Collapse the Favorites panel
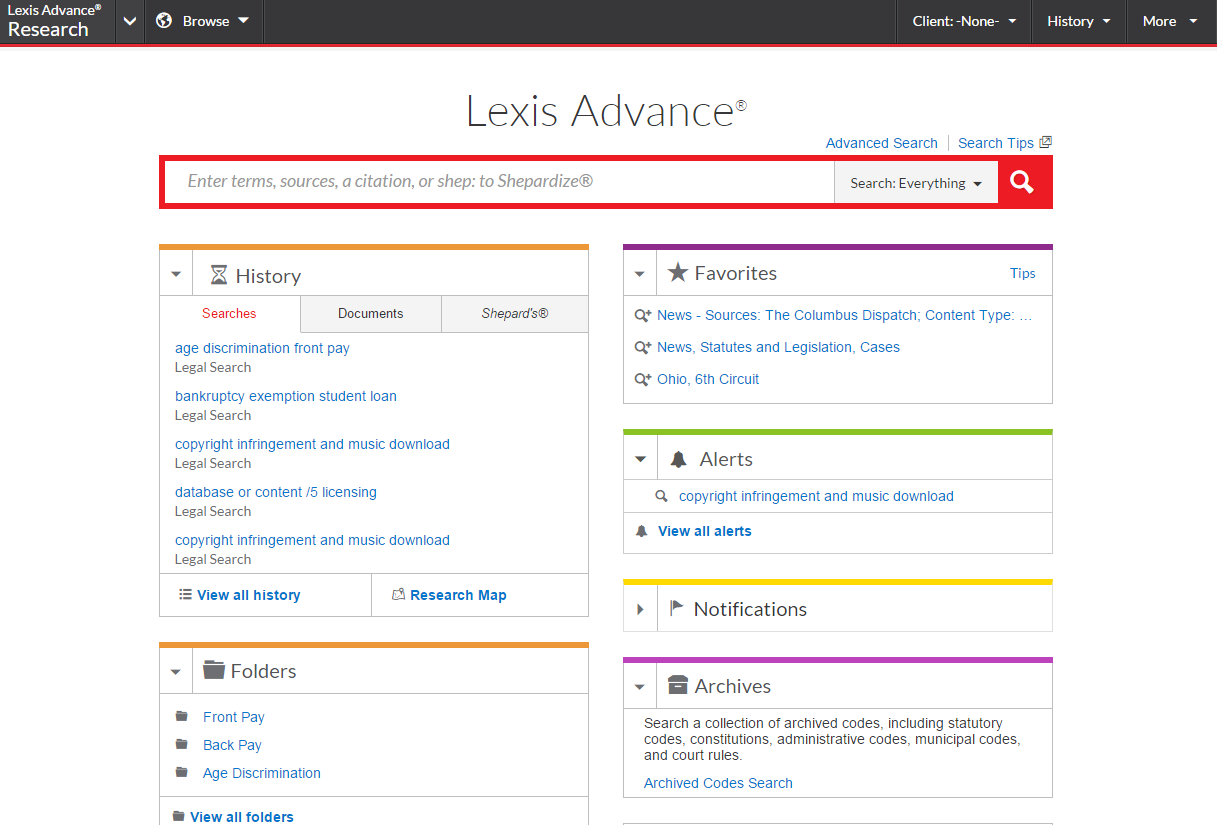 pos(640,273)
